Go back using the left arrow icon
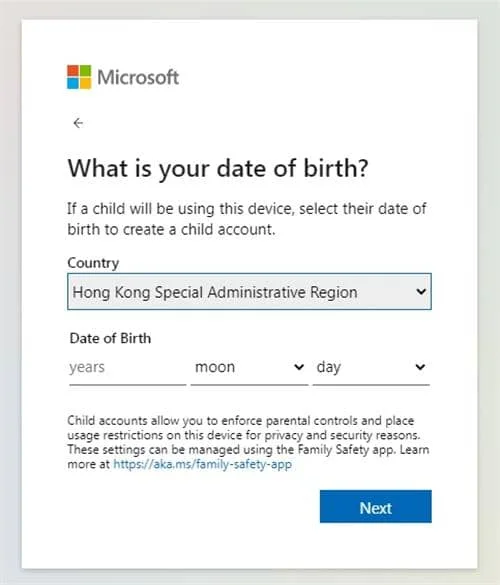Image resolution: width=500 pixels, height=585 pixels. coord(78,123)
